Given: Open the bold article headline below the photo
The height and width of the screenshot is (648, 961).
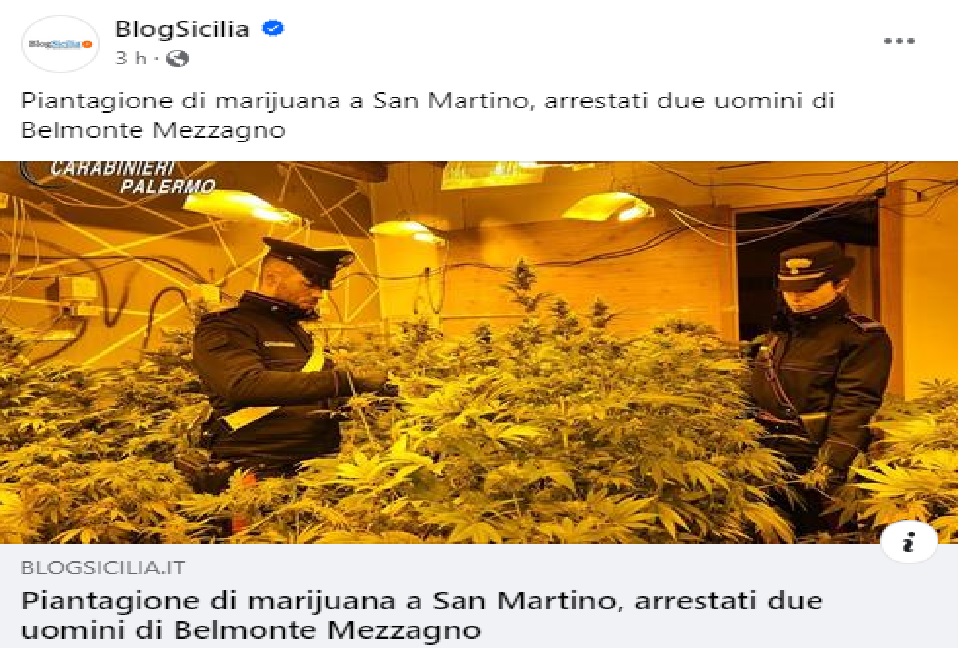Looking at the screenshot, I should pos(421,615).
